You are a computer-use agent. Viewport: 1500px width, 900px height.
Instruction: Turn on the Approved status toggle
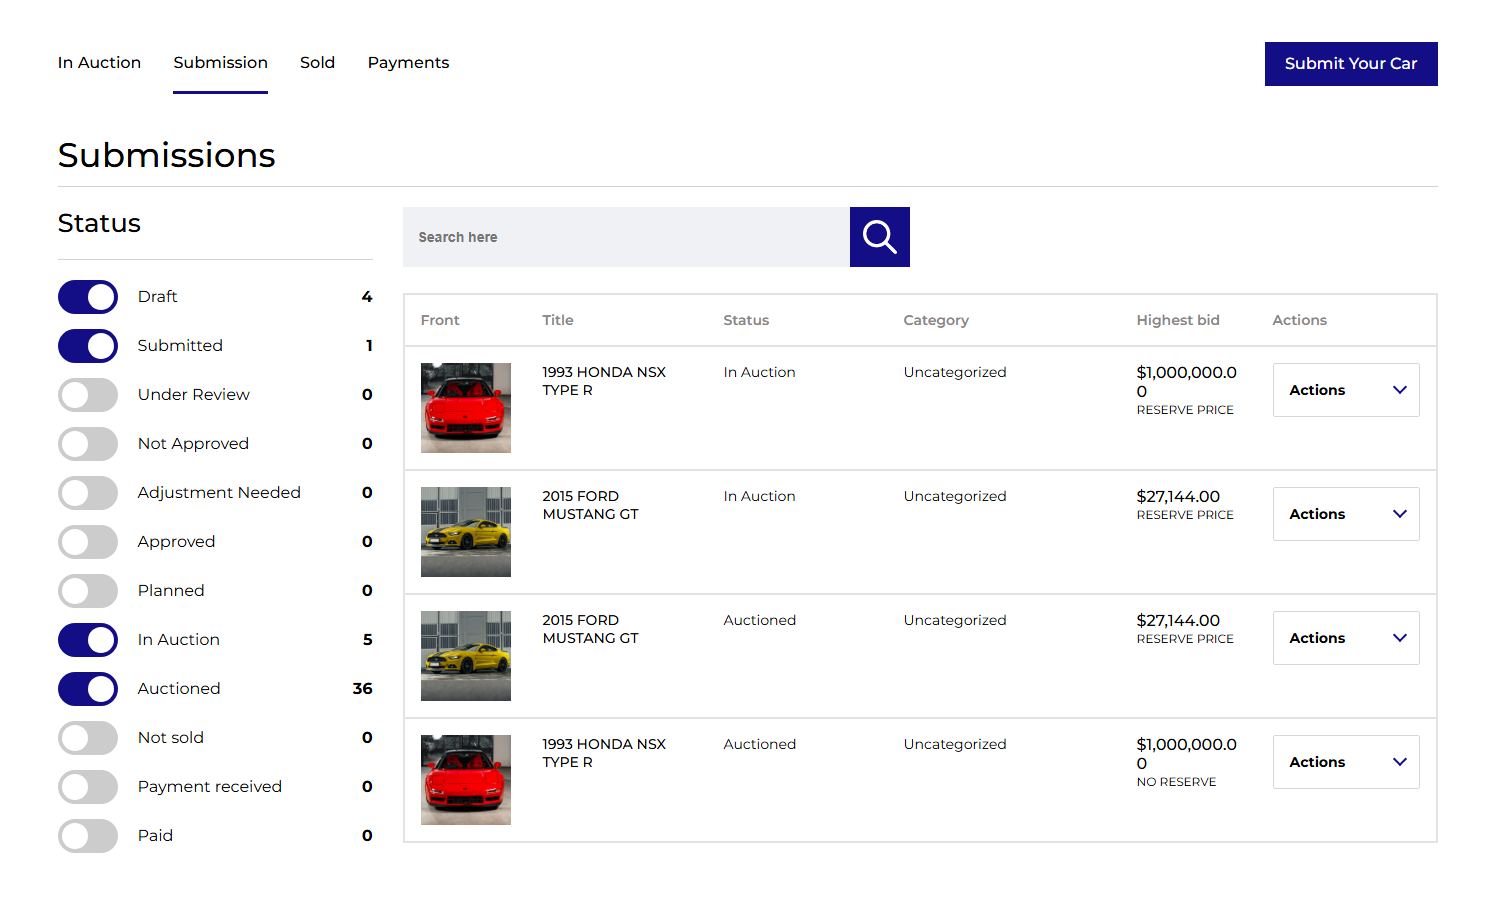pos(88,542)
